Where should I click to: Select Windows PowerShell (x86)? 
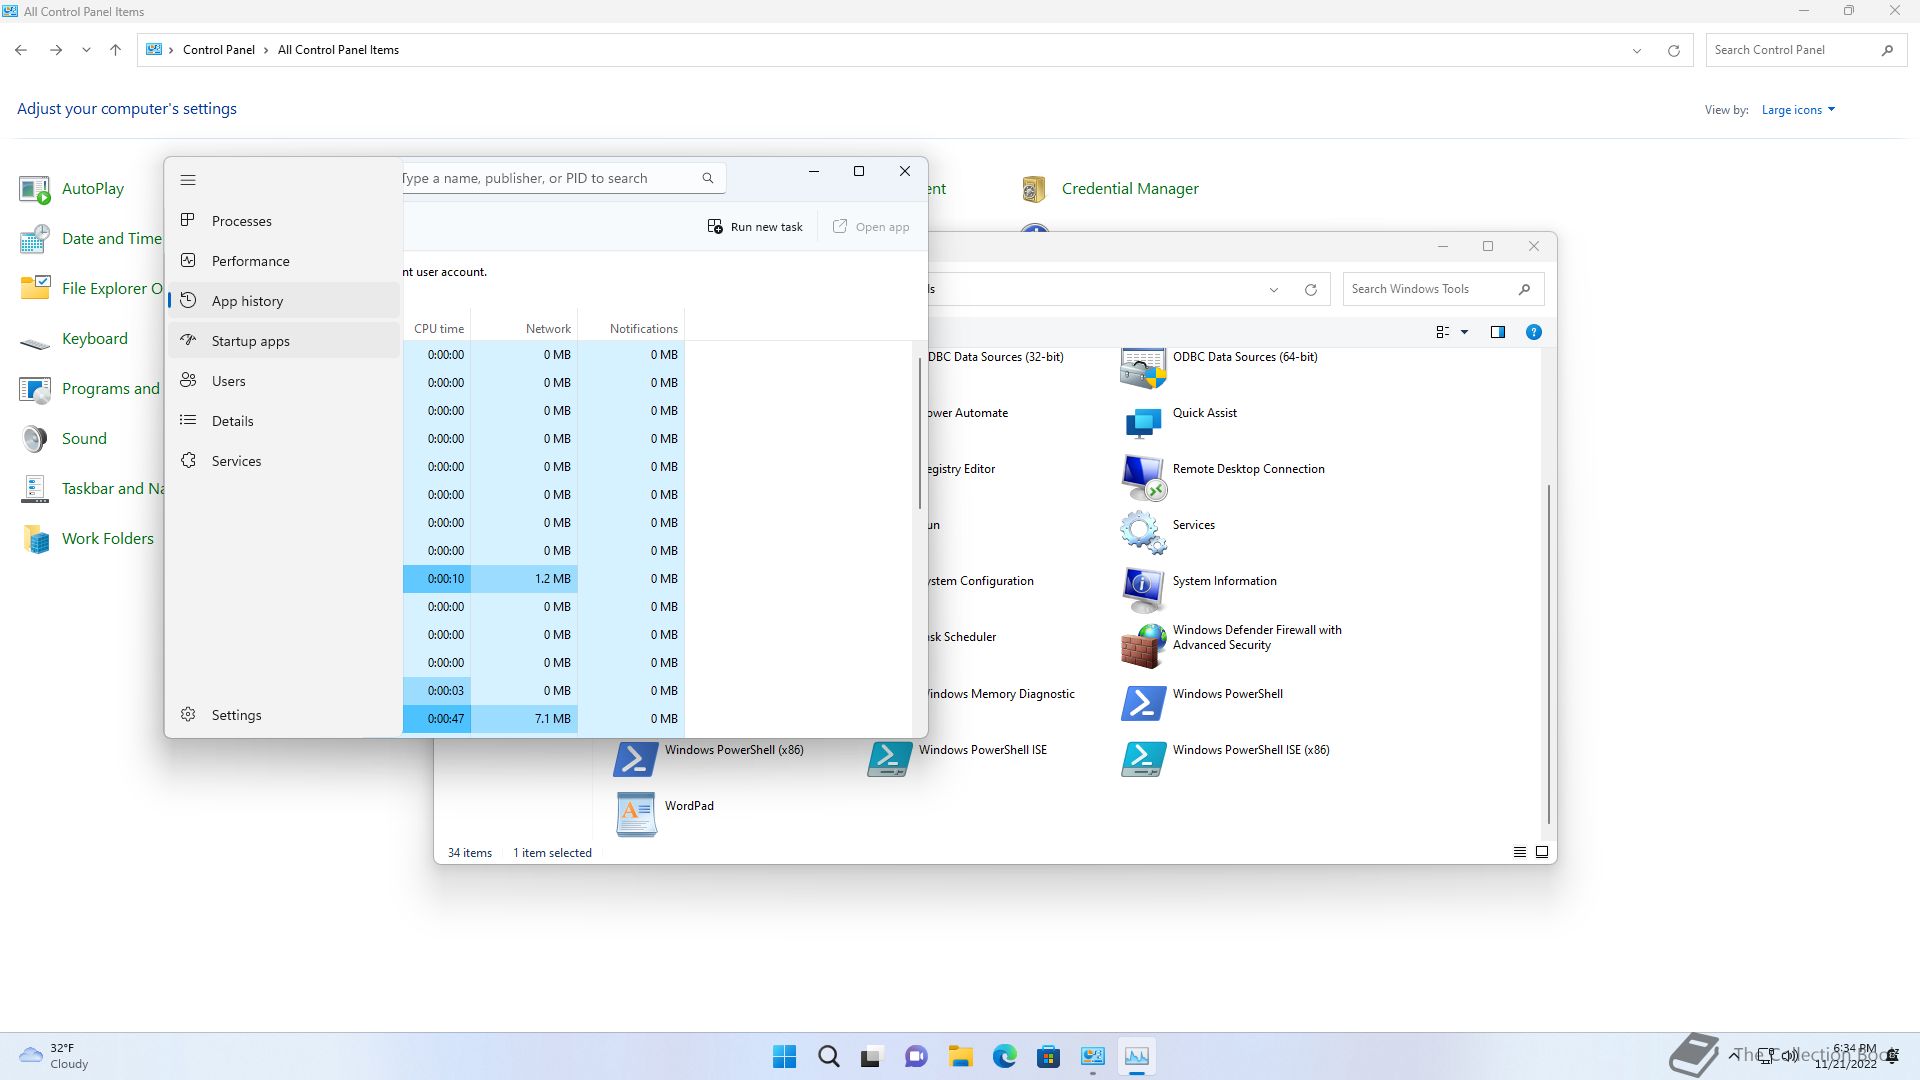(708, 761)
